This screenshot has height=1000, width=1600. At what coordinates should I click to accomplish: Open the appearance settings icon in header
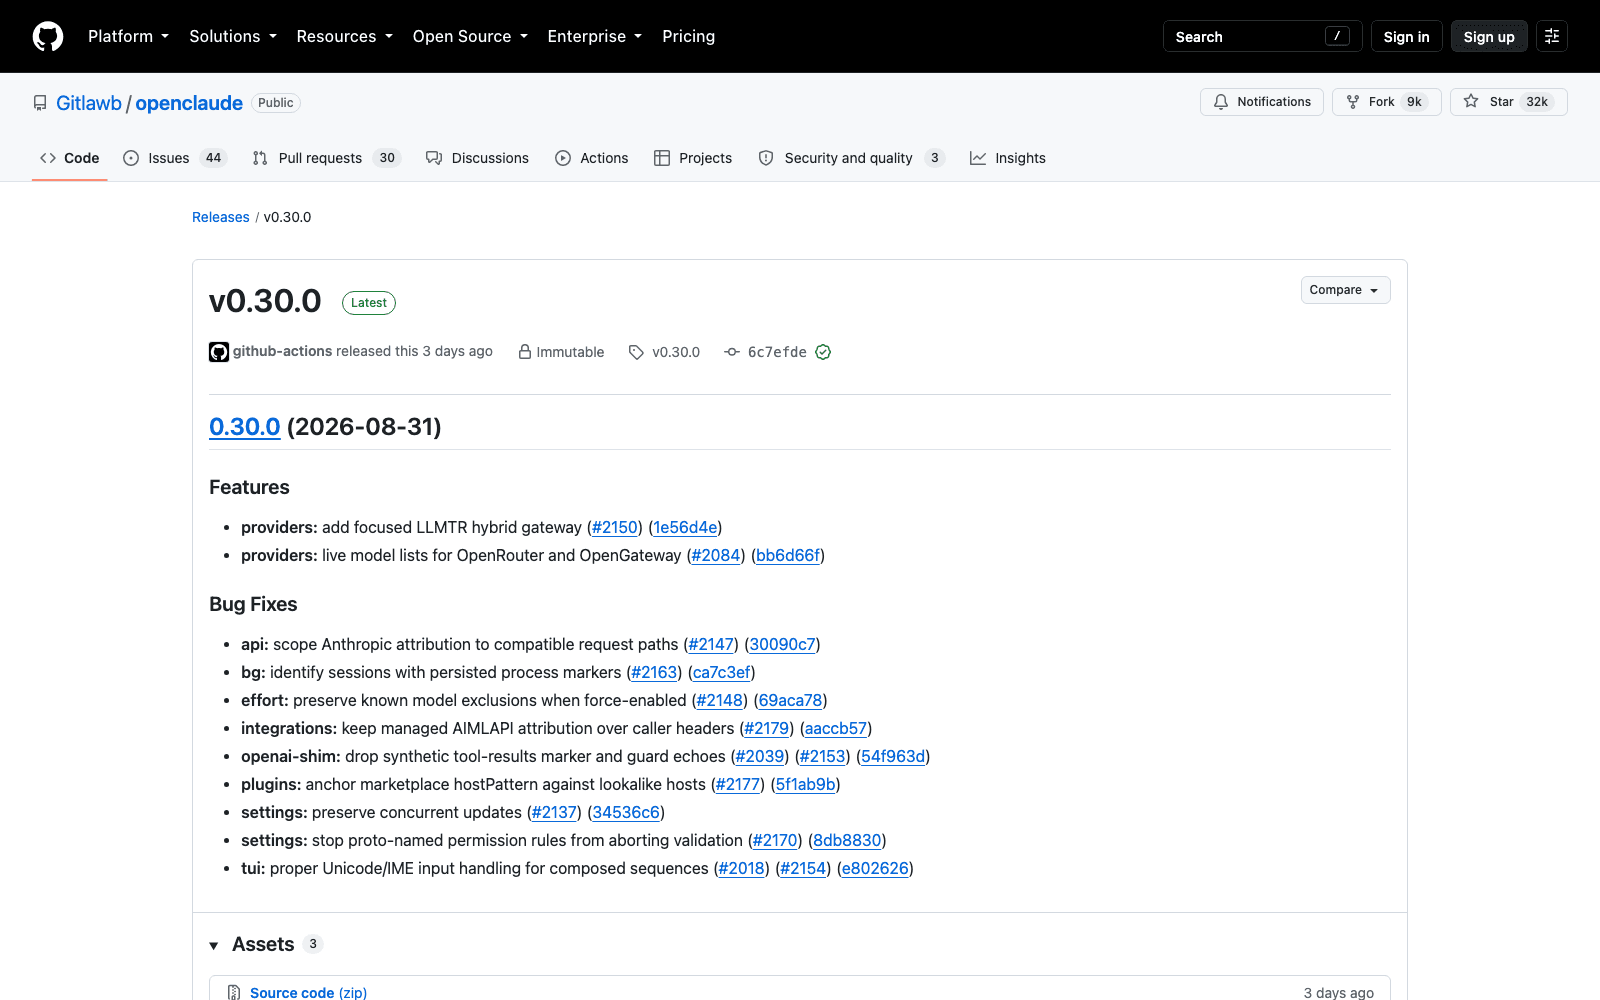(1552, 36)
